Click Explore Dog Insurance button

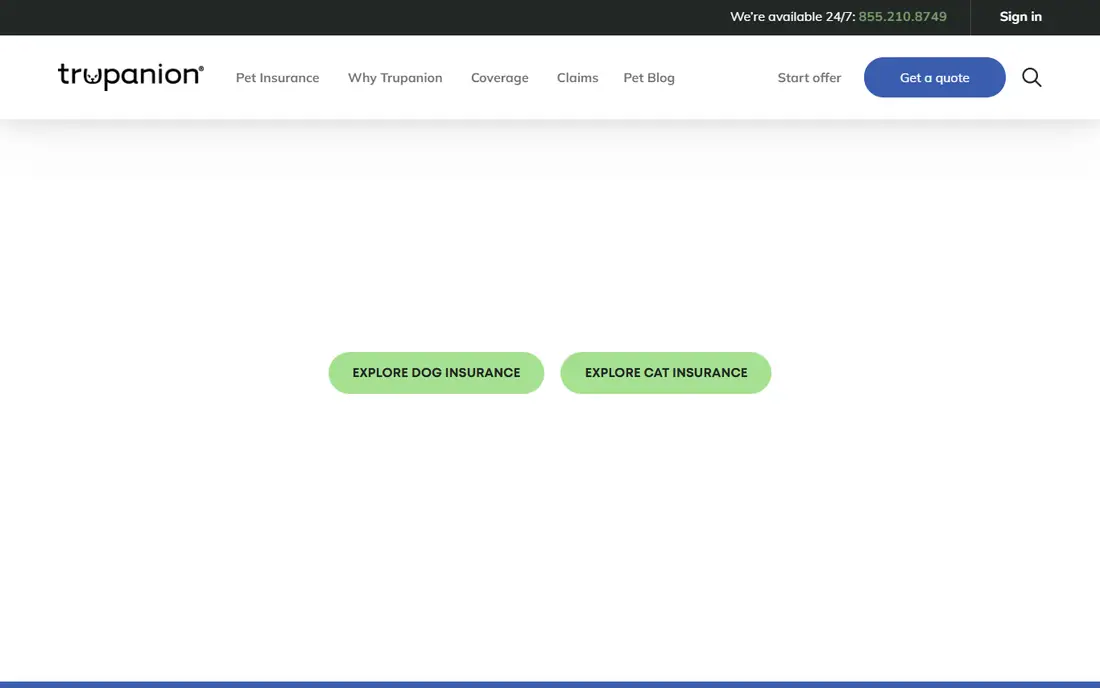click(436, 372)
